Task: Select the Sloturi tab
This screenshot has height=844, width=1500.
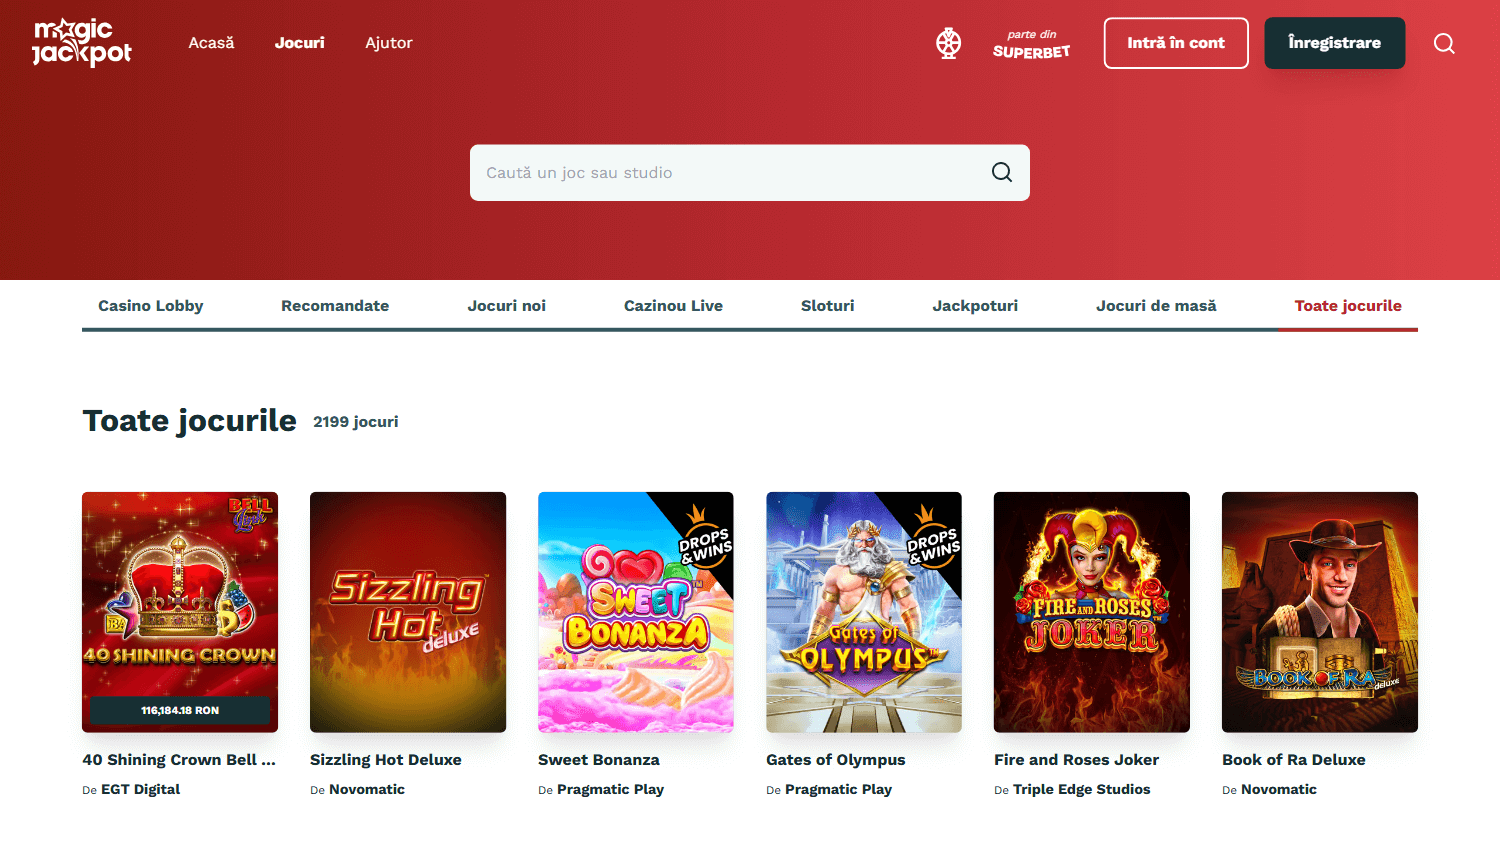Action: point(828,306)
